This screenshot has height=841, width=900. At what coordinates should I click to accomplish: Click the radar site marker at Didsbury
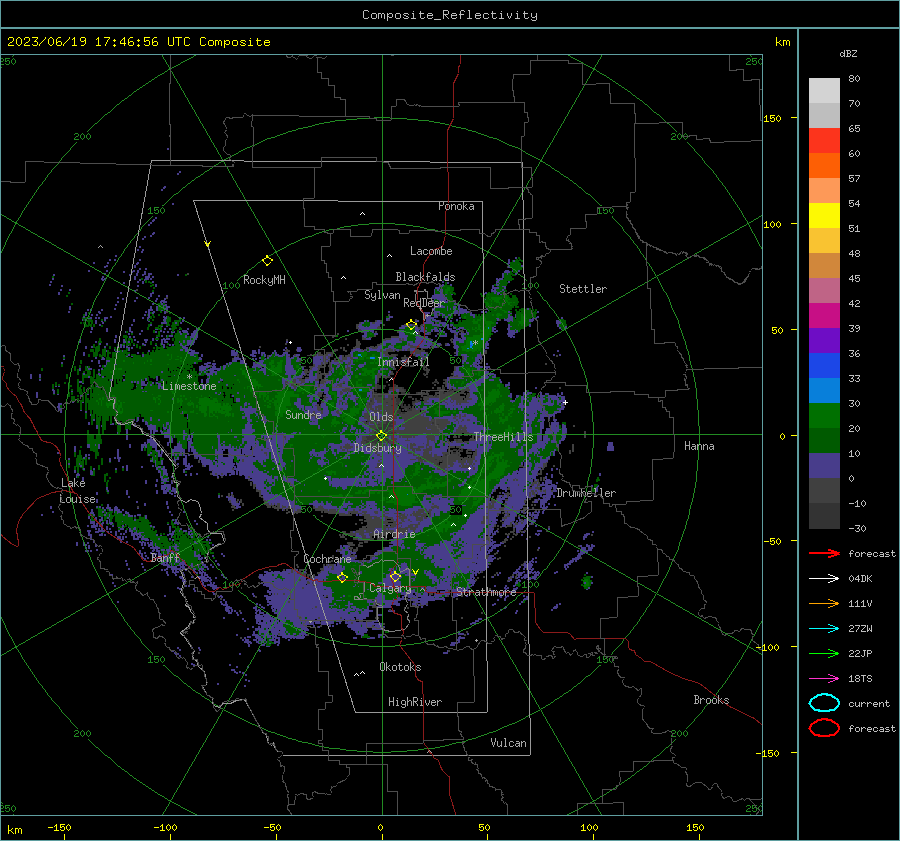pyautogui.click(x=381, y=436)
